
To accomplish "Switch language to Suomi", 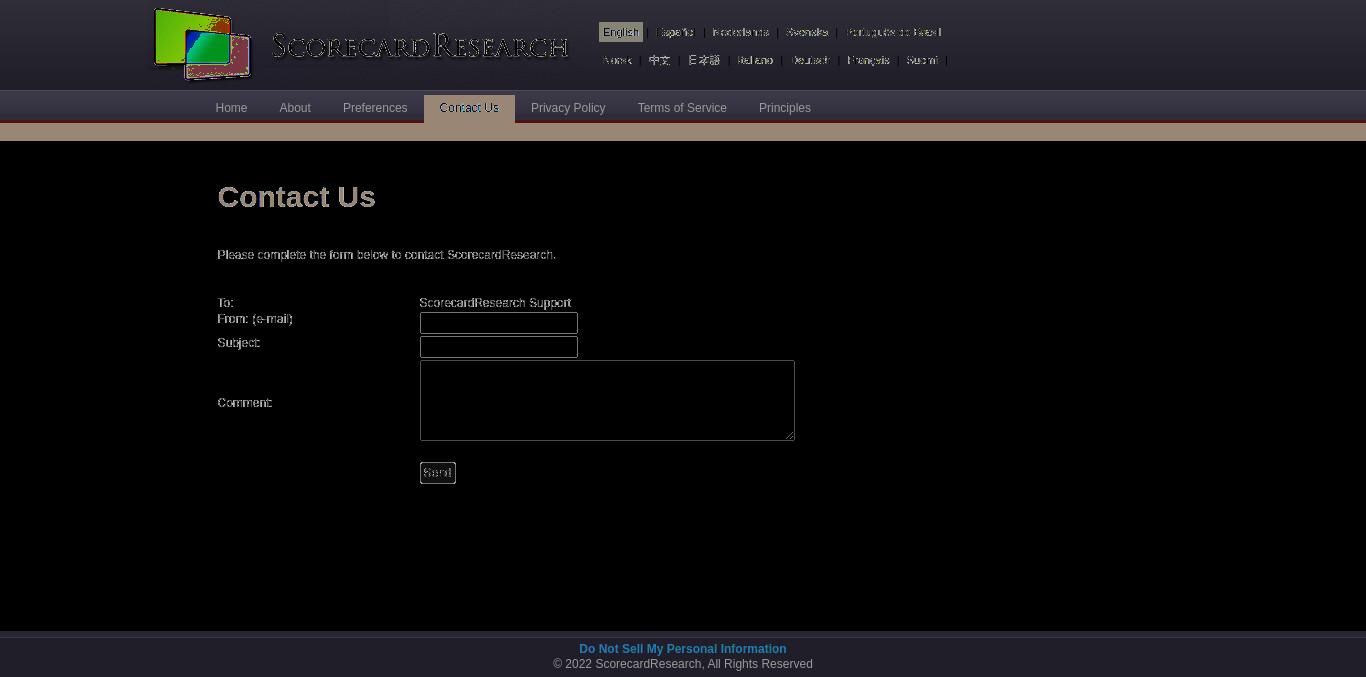I will pyautogui.click(x=922, y=60).
